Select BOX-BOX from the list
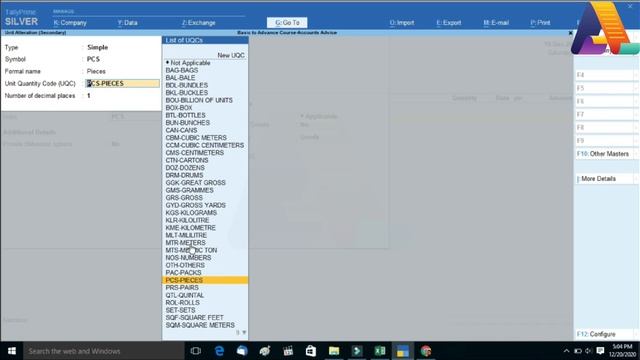This screenshot has height=360, width=640. [x=179, y=108]
